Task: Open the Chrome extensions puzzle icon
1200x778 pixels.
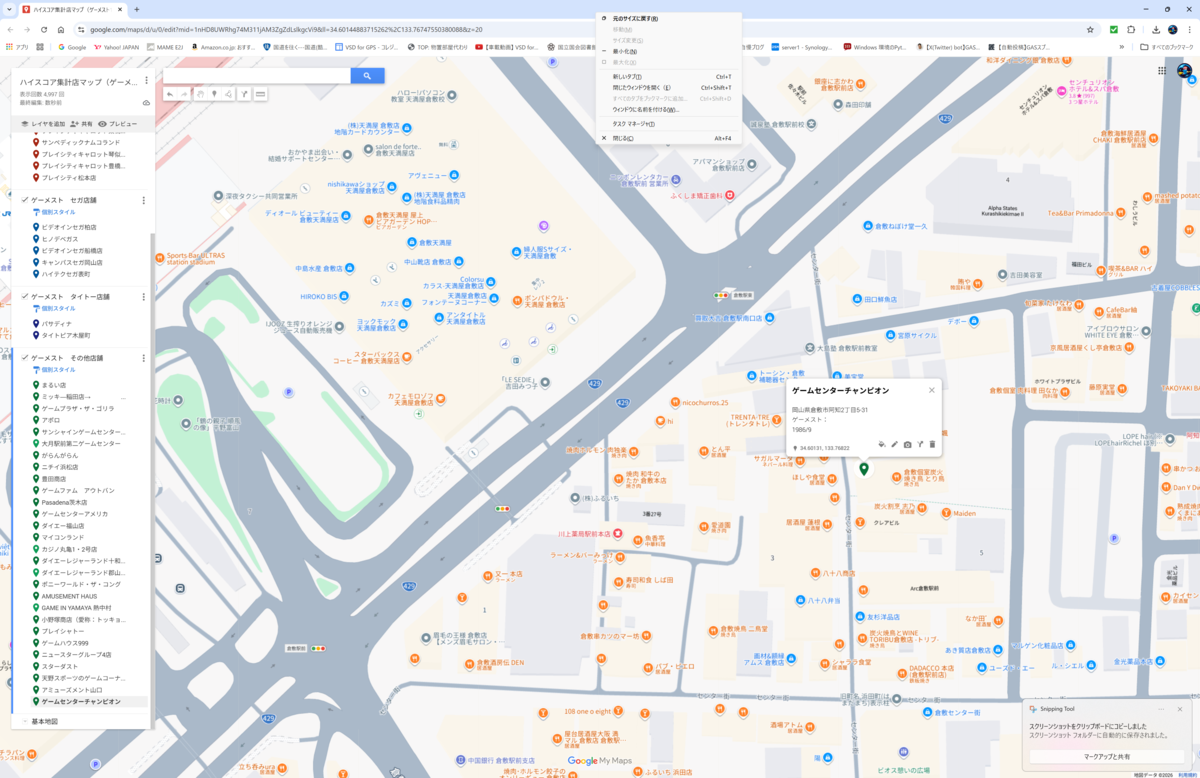Action: point(1132,29)
